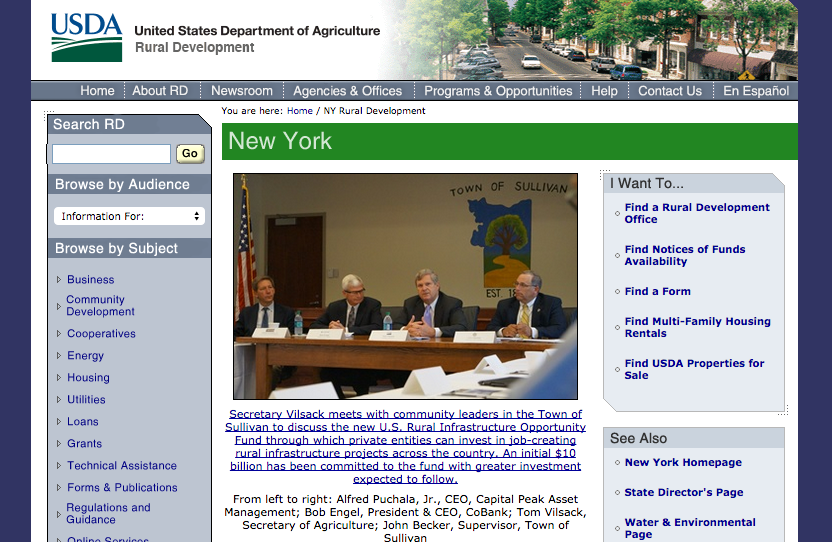Open the About RD menu
832x542 pixels.
click(160, 91)
